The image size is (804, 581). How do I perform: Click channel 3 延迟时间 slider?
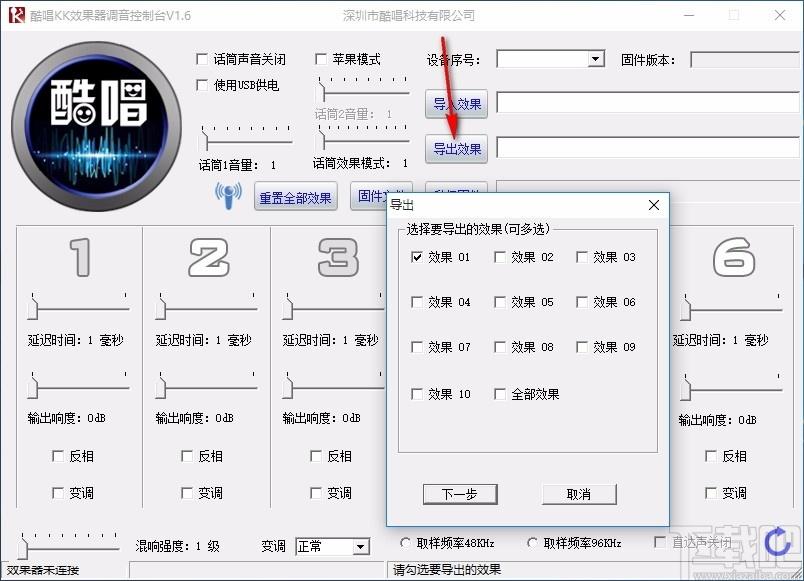click(333, 307)
